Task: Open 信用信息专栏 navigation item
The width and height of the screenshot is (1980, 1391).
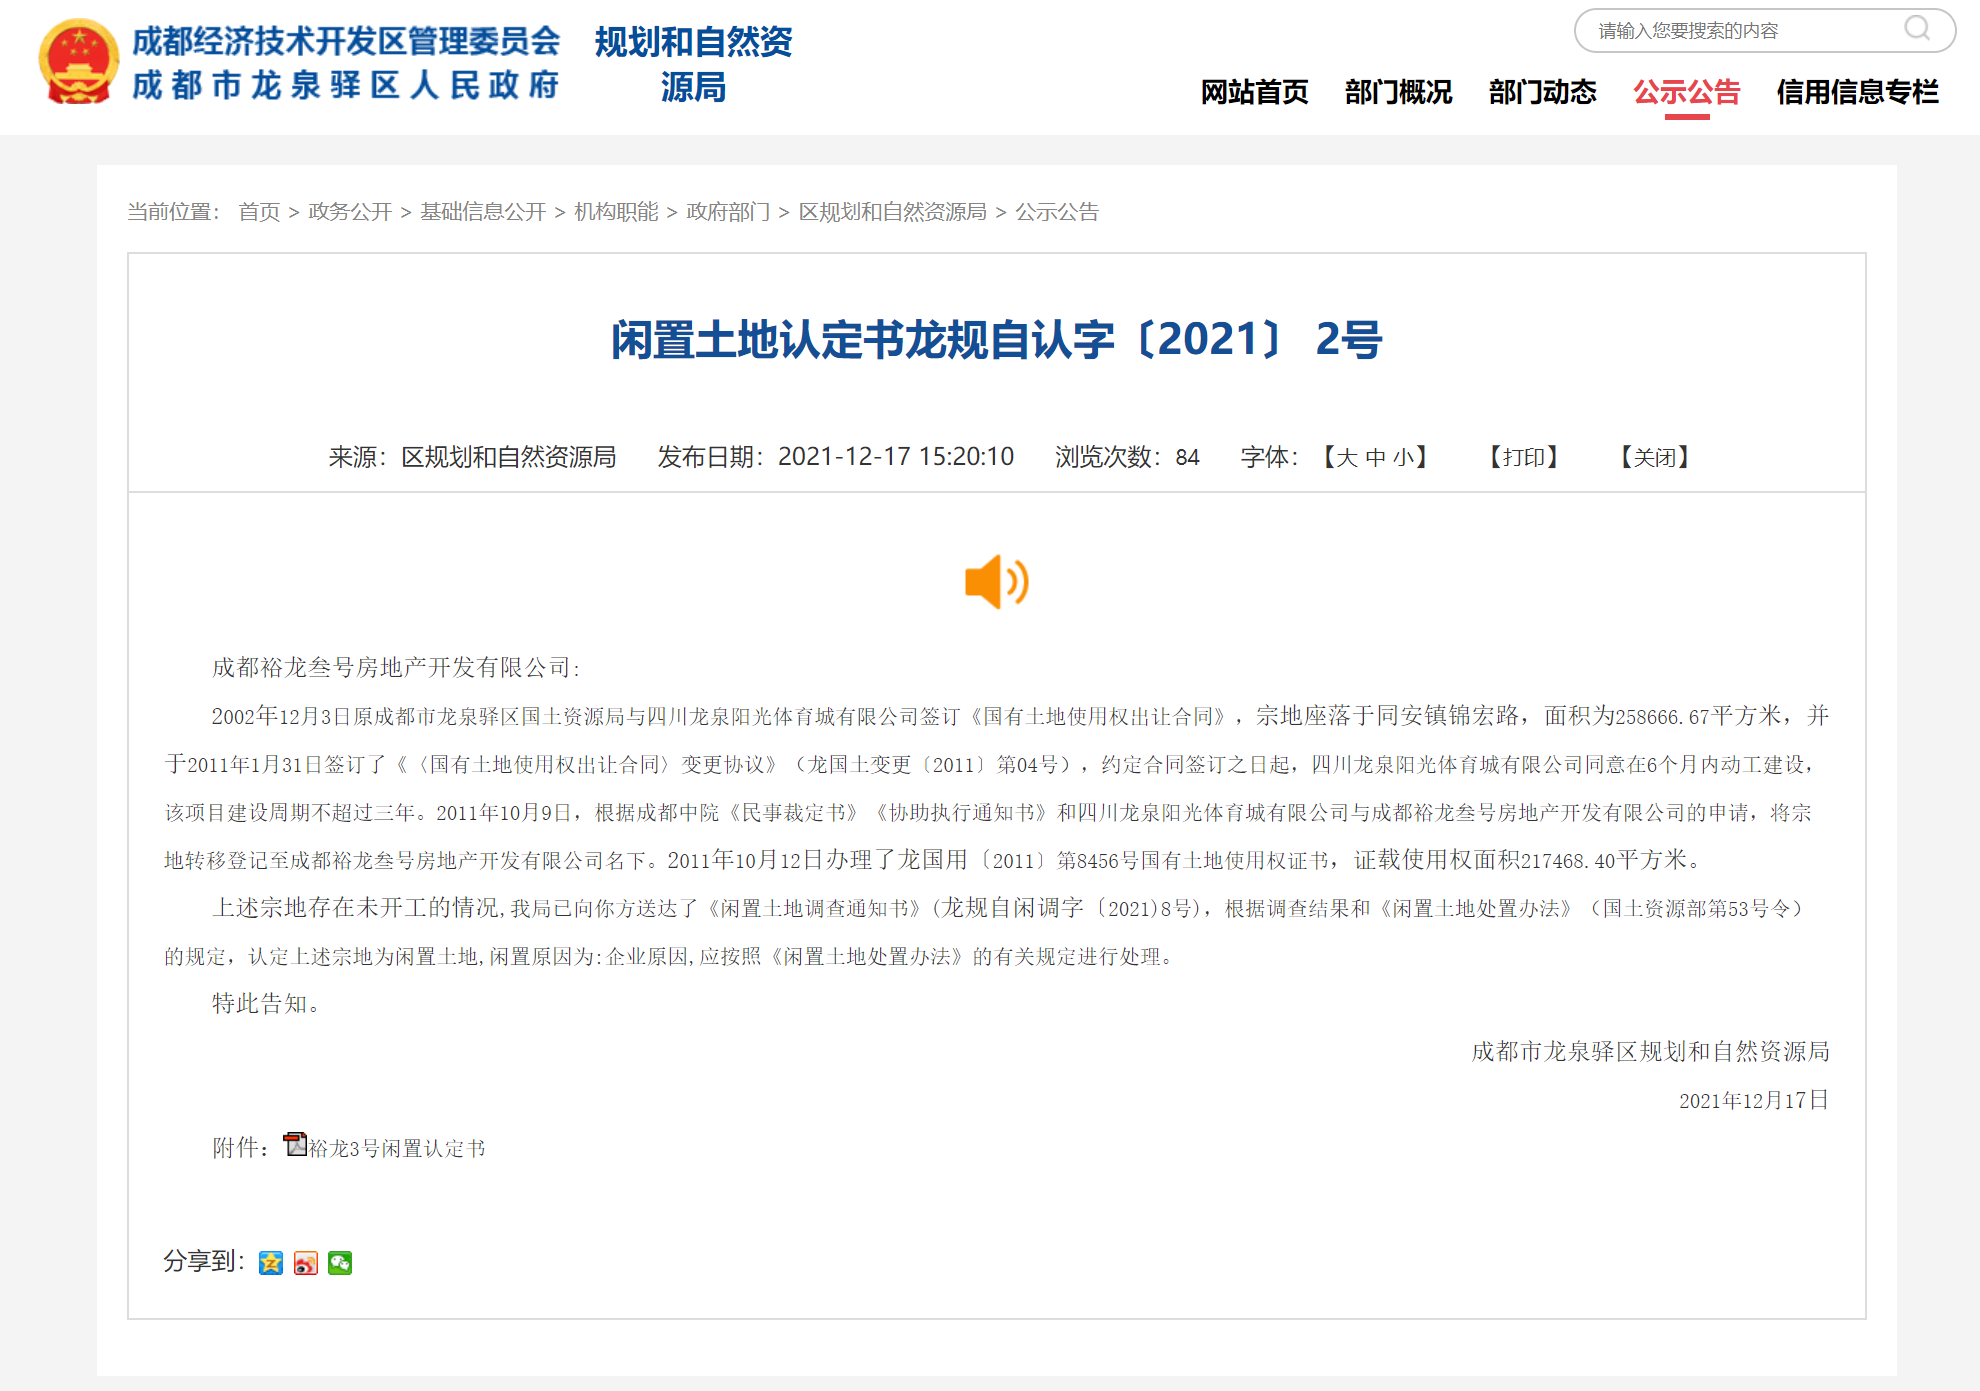Action: [x=1857, y=92]
